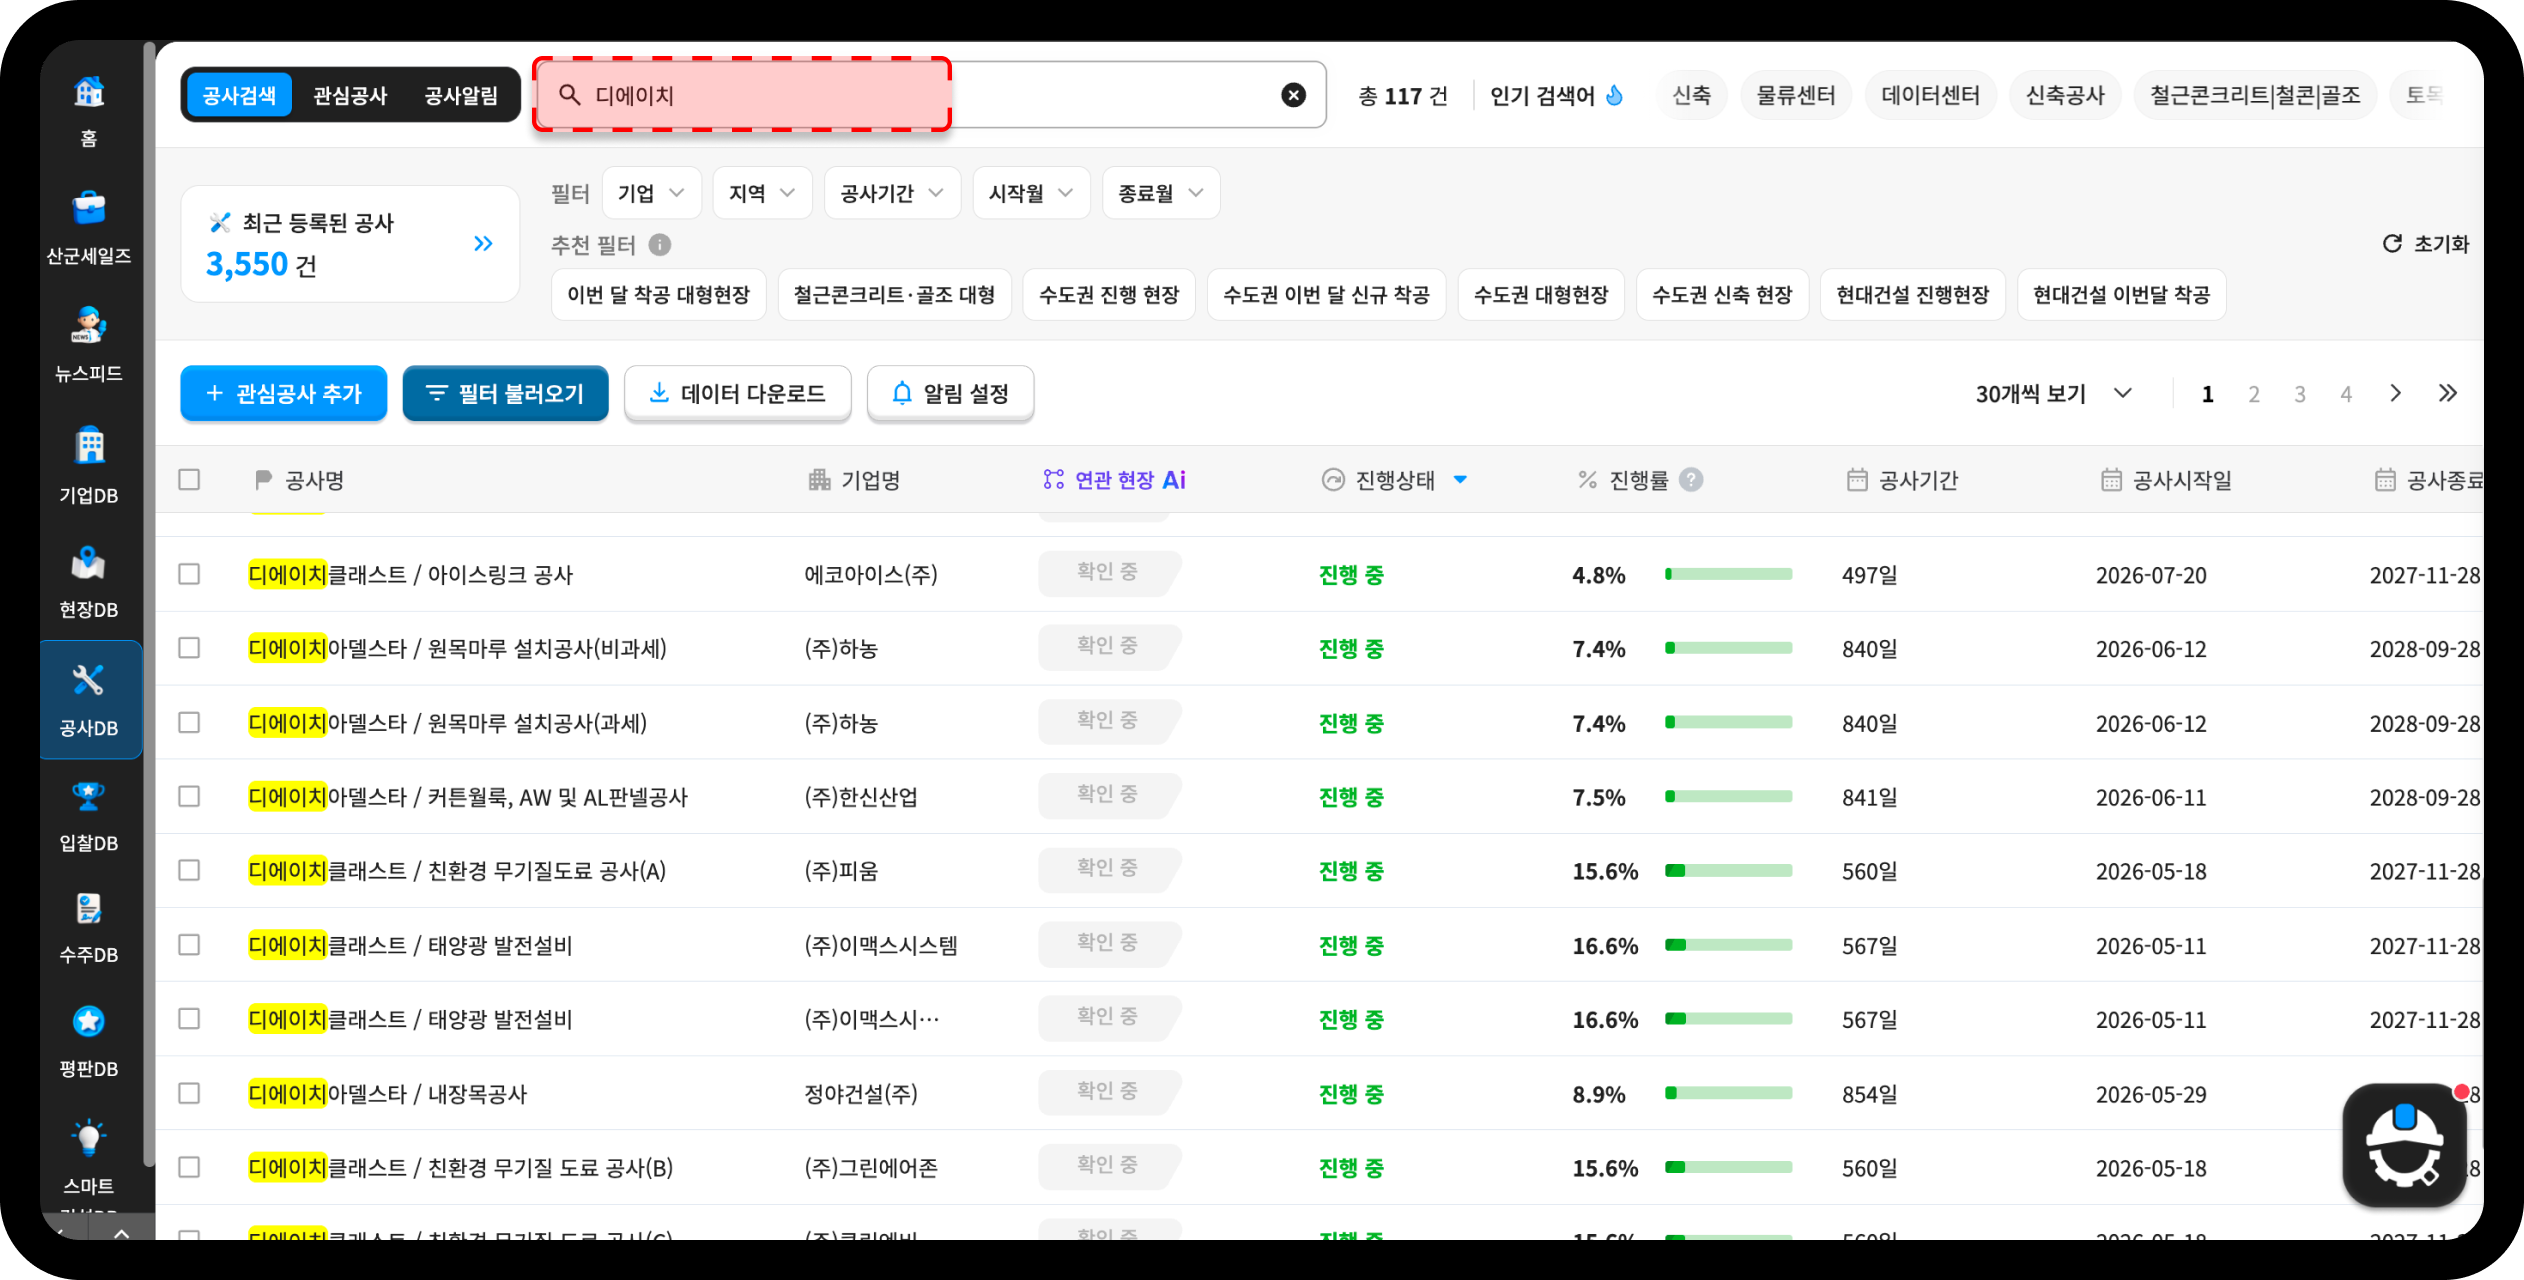Expand the 기업 filter dropdown
The image size is (2524, 1280).
652,193
